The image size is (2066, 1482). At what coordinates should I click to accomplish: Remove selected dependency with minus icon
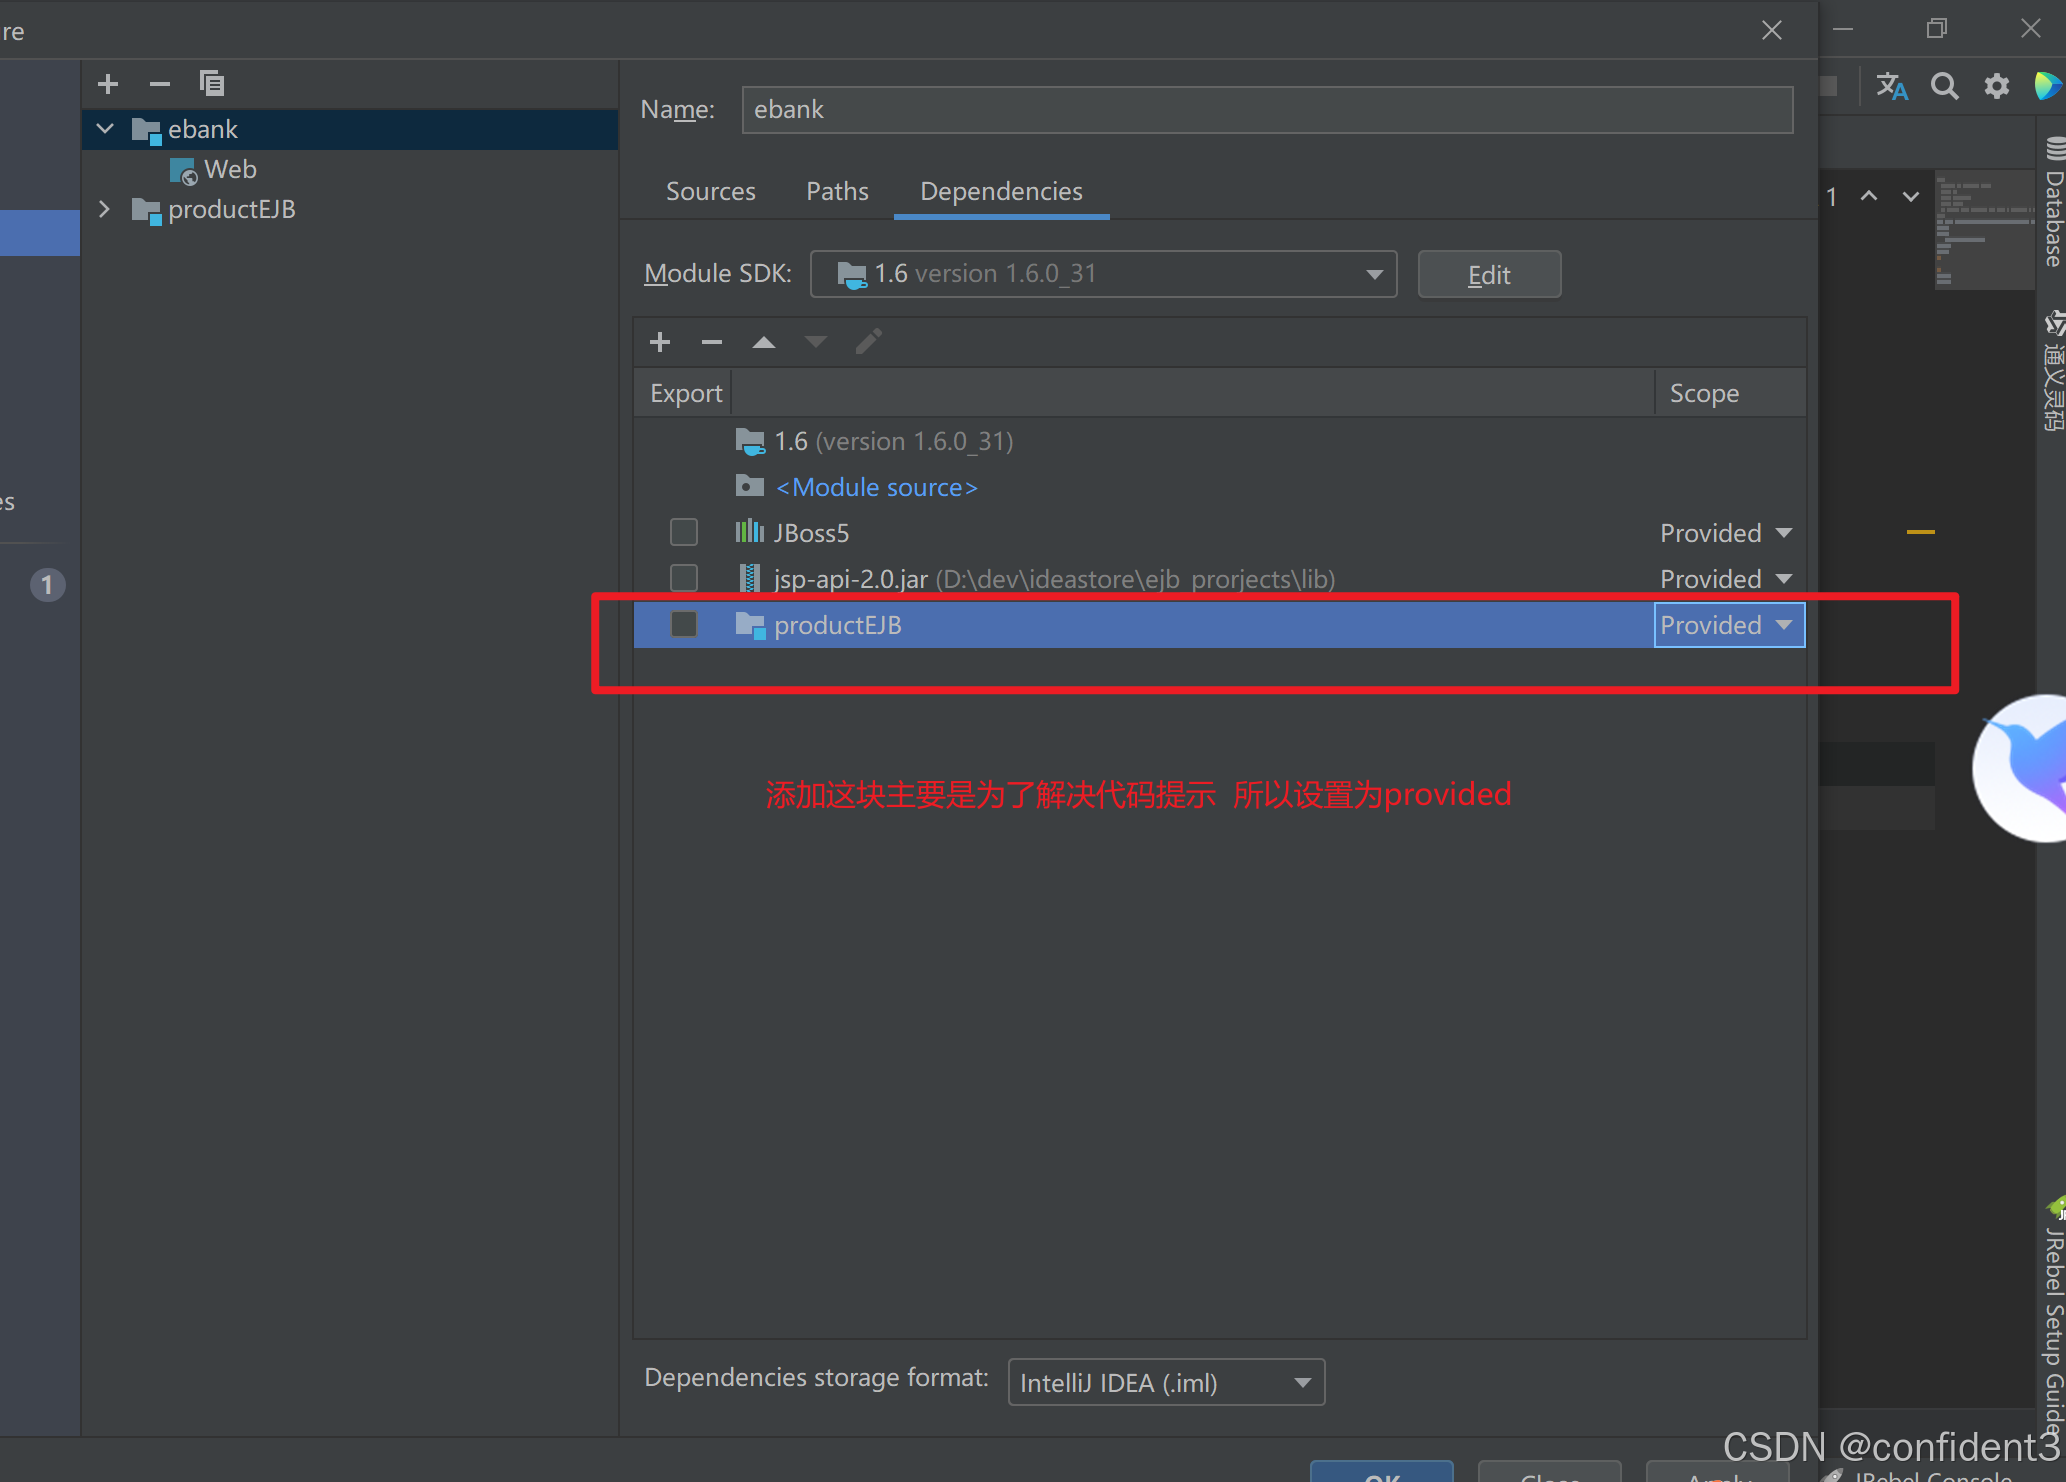(x=712, y=342)
